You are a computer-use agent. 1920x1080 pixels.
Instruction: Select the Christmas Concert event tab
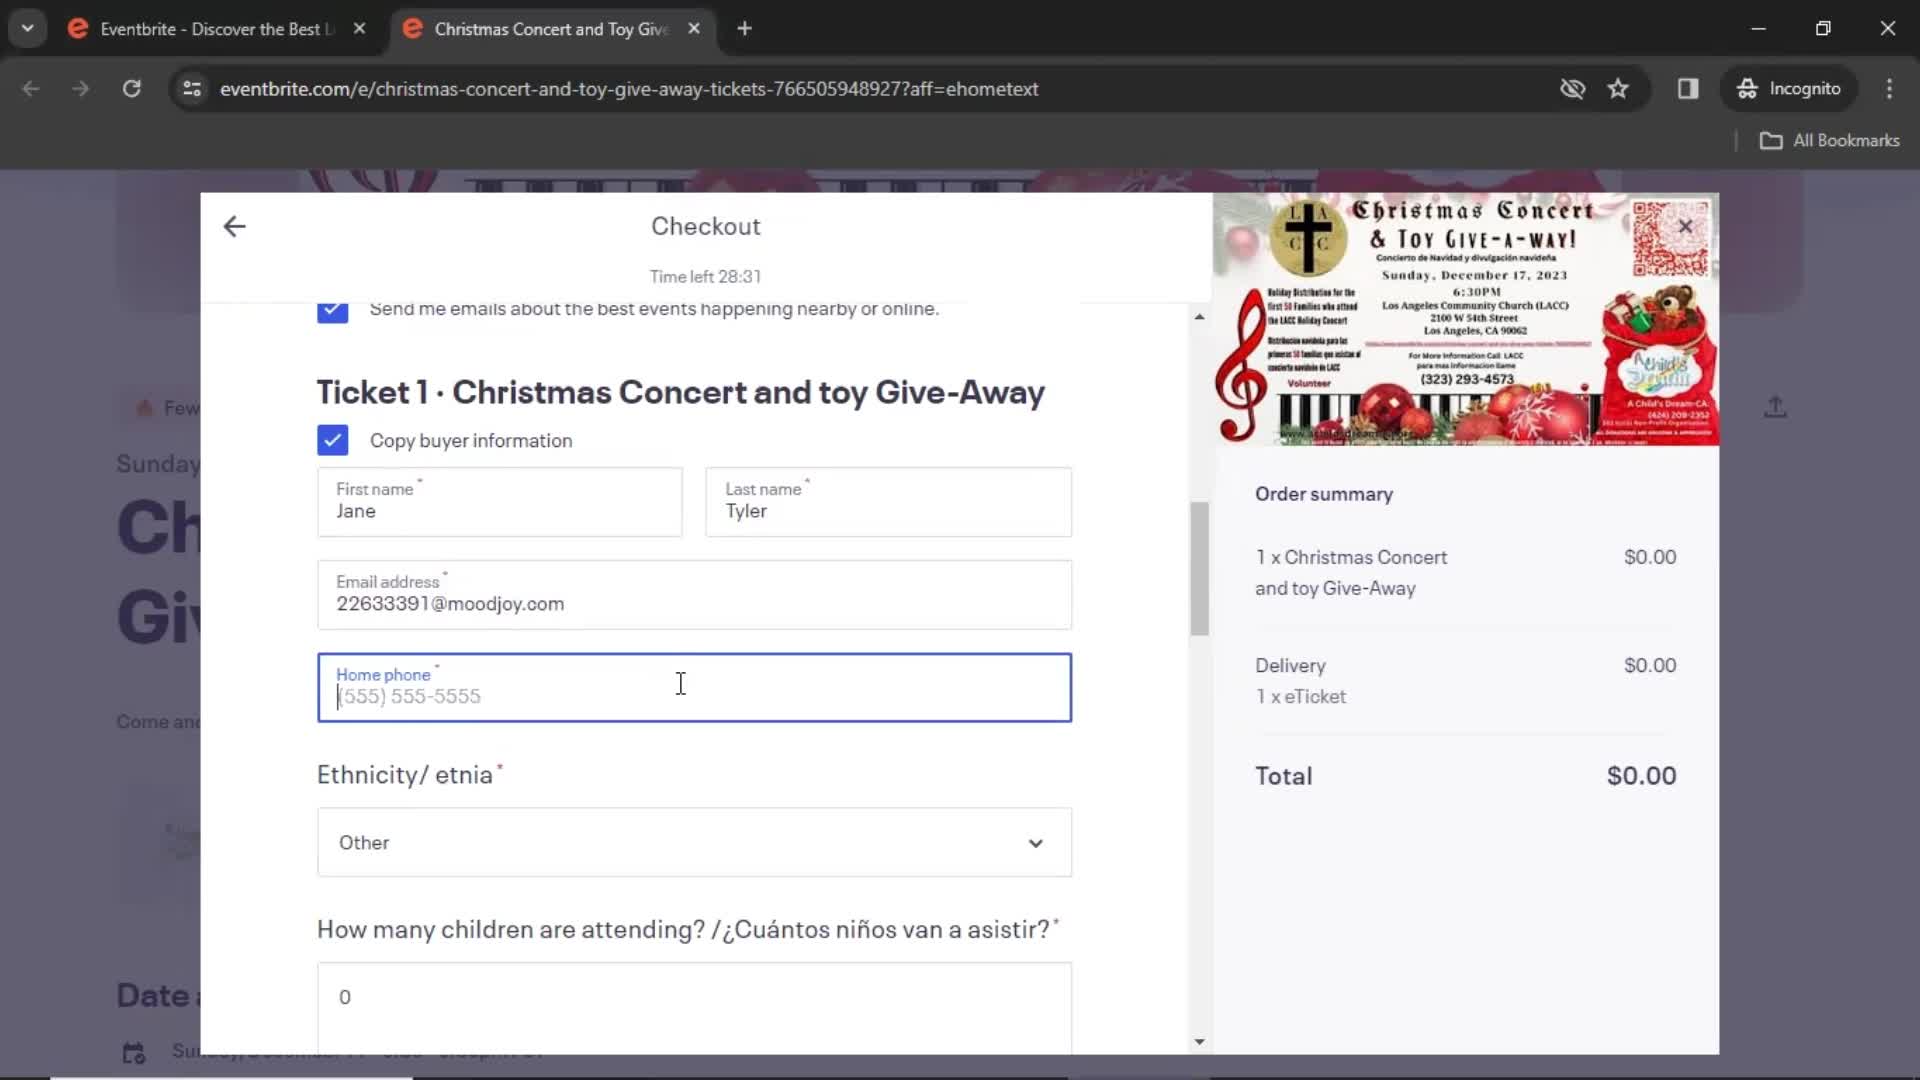(x=550, y=29)
